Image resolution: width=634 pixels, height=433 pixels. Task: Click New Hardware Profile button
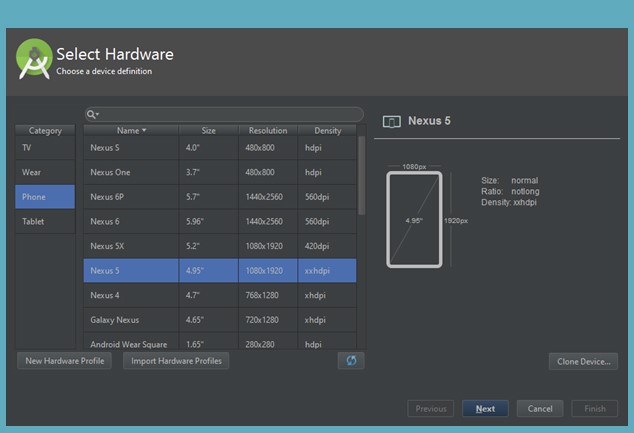tap(65, 361)
